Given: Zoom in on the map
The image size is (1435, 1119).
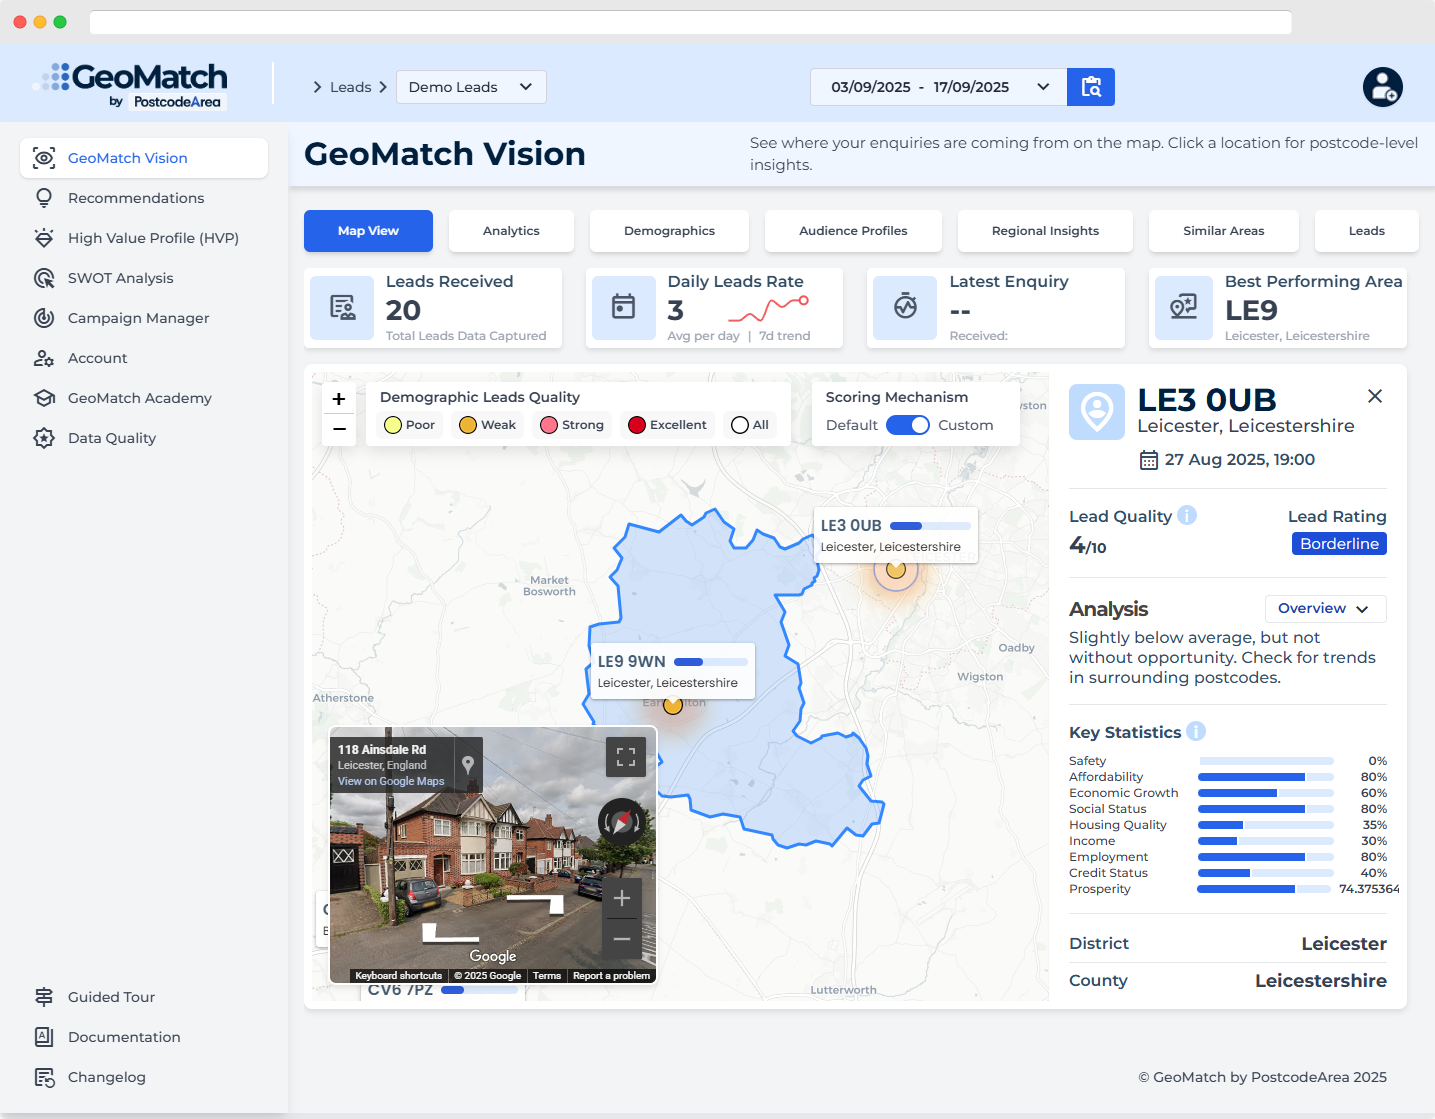Looking at the screenshot, I should tap(339, 399).
